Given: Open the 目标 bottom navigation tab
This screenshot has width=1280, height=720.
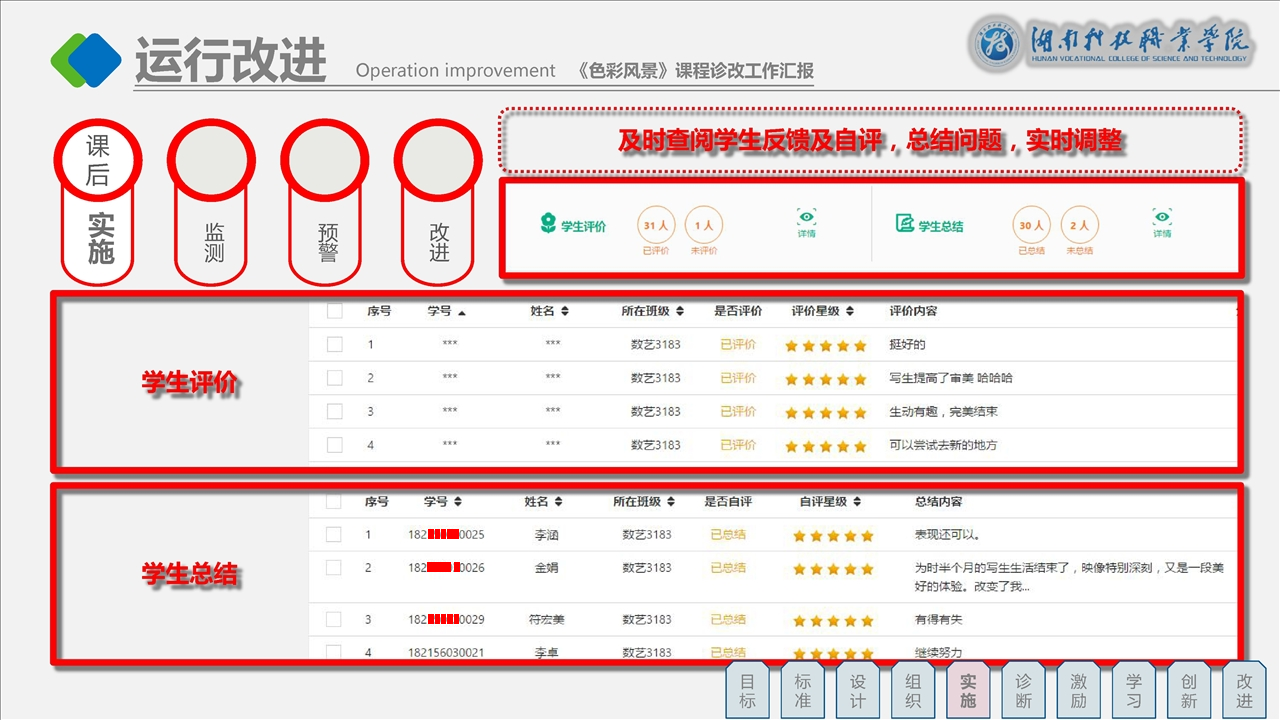Looking at the screenshot, I should [747, 690].
